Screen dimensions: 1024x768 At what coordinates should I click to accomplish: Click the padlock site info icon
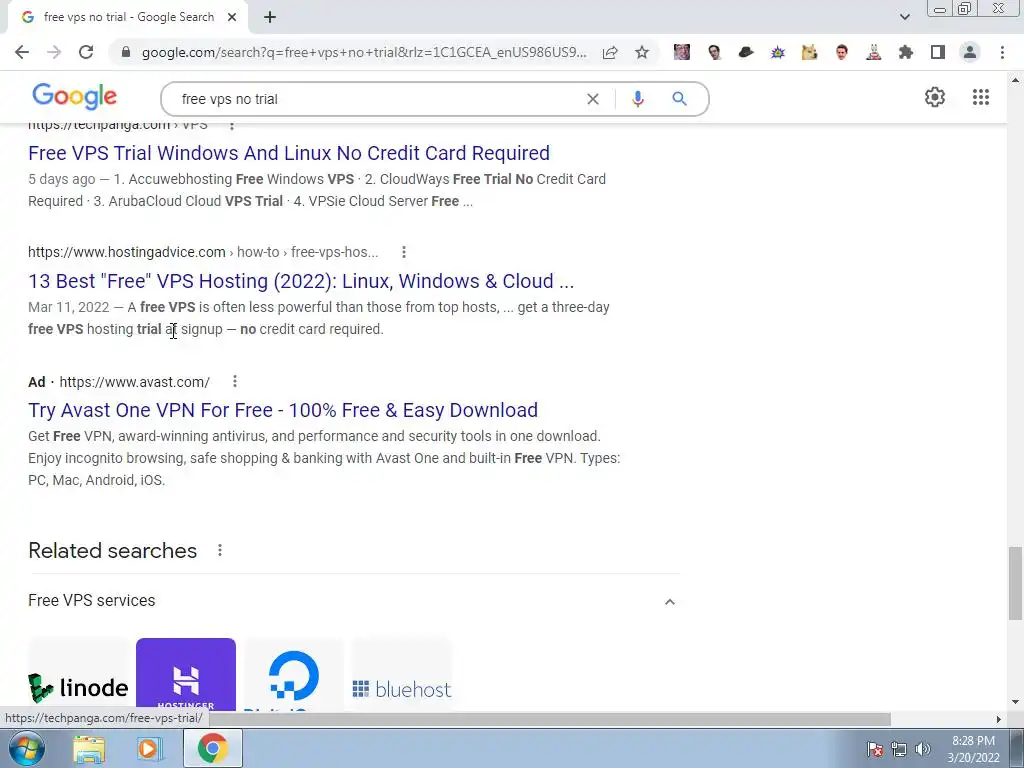coord(126,52)
